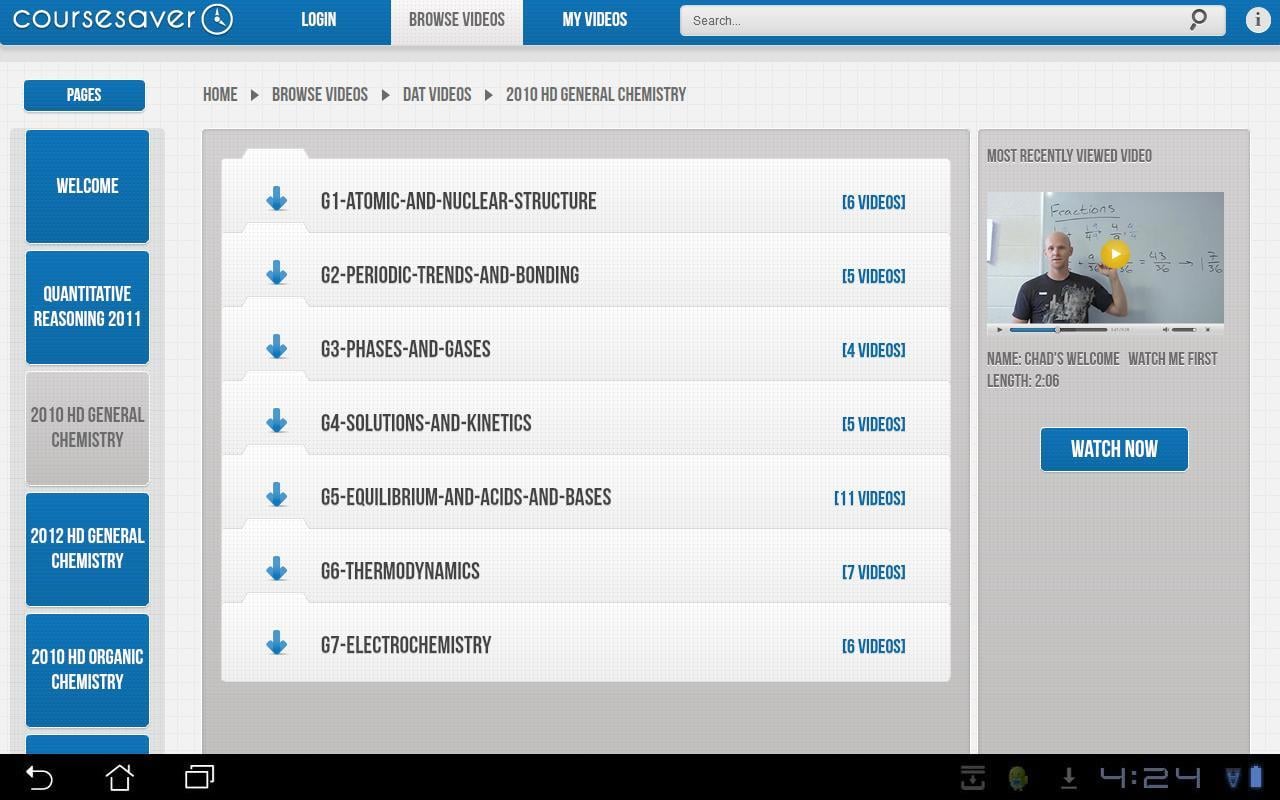
Task: Click small play control under video
Action: (x=999, y=329)
